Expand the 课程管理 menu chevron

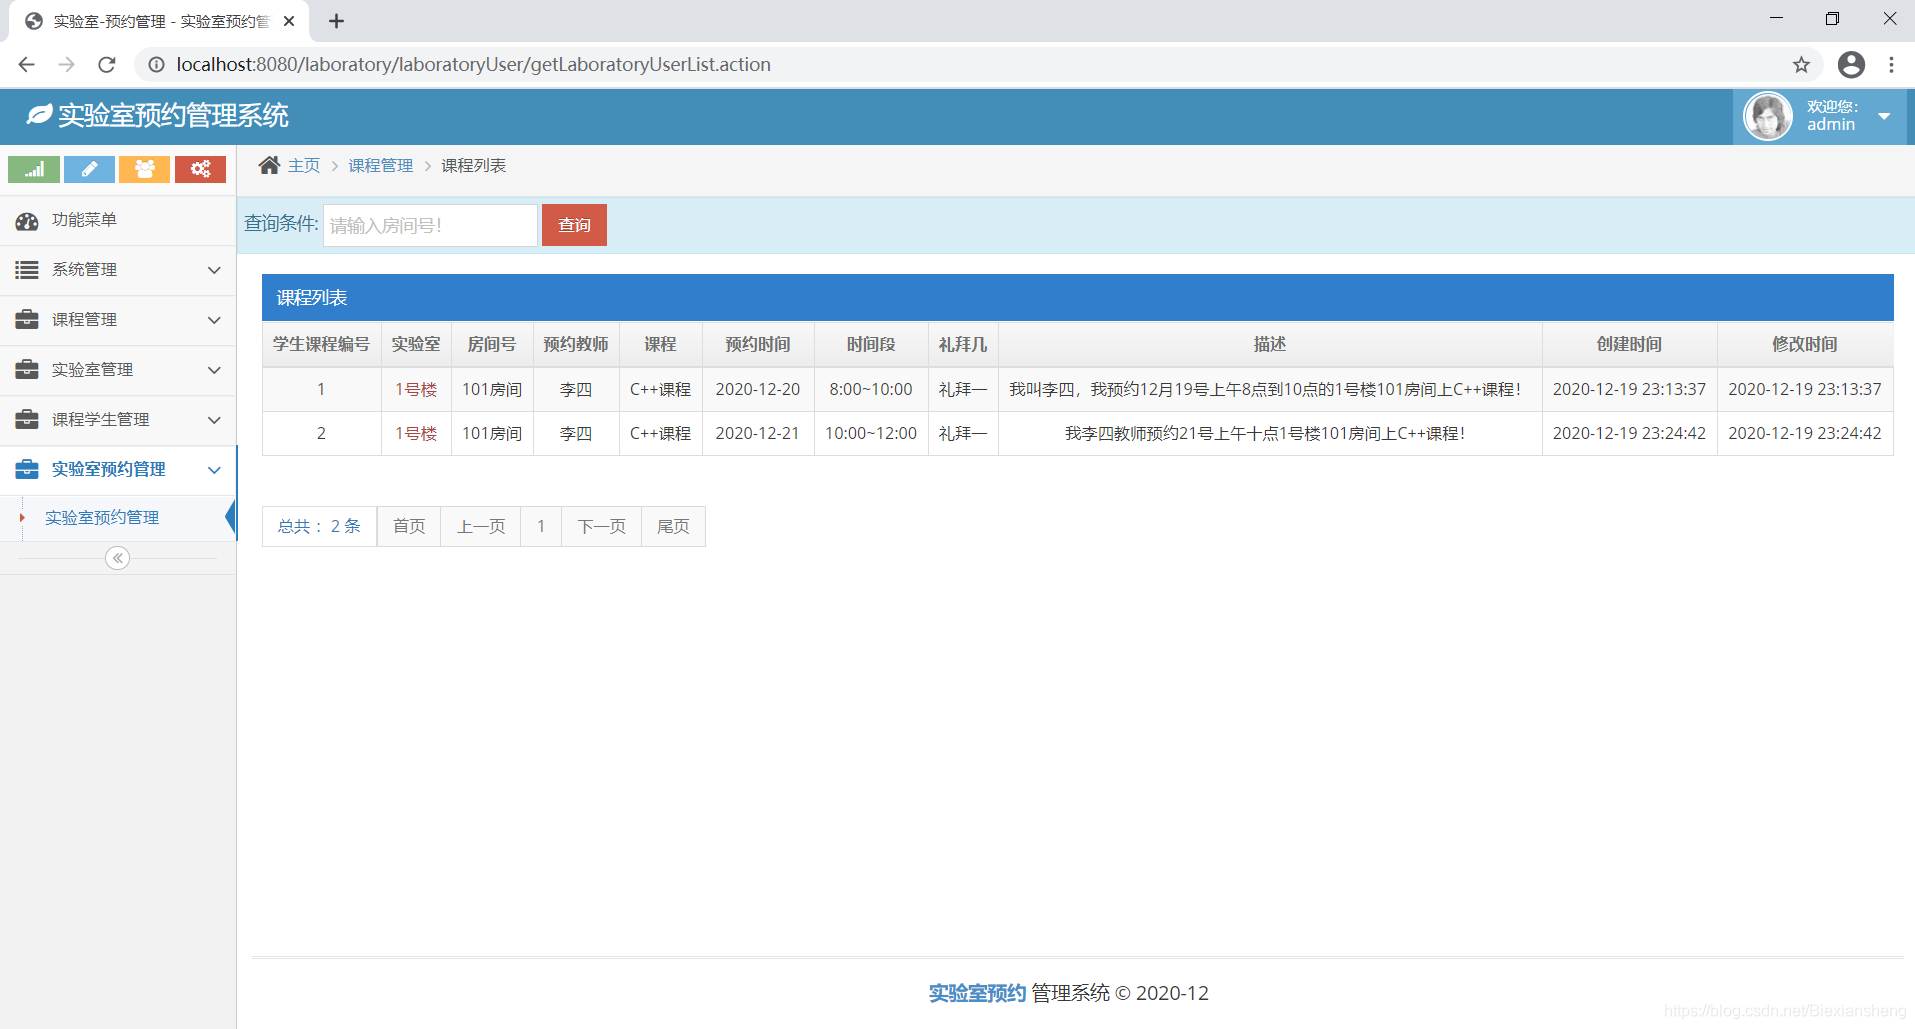(214, 320)
